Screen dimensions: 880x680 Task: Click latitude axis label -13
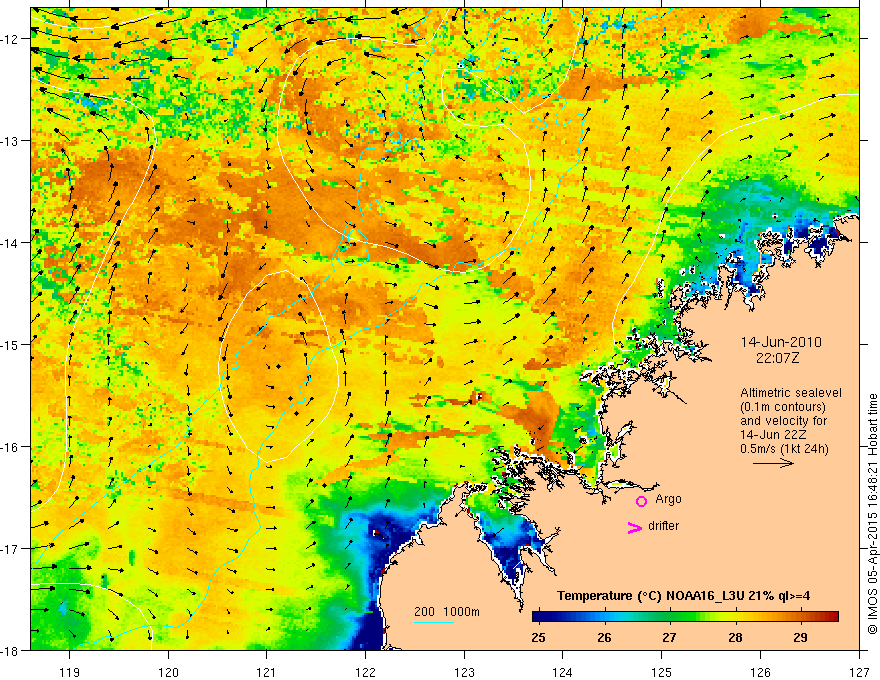[10, 141]
